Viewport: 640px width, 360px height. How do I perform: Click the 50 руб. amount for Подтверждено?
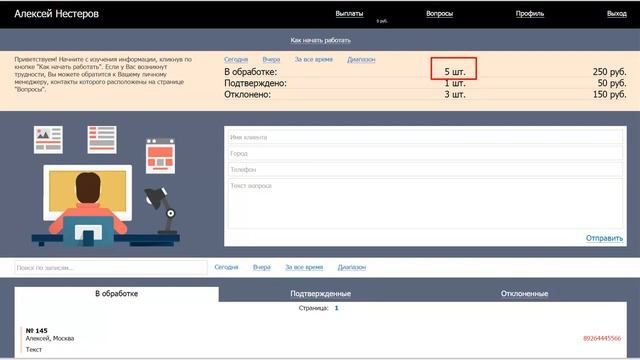coord(612,83)
